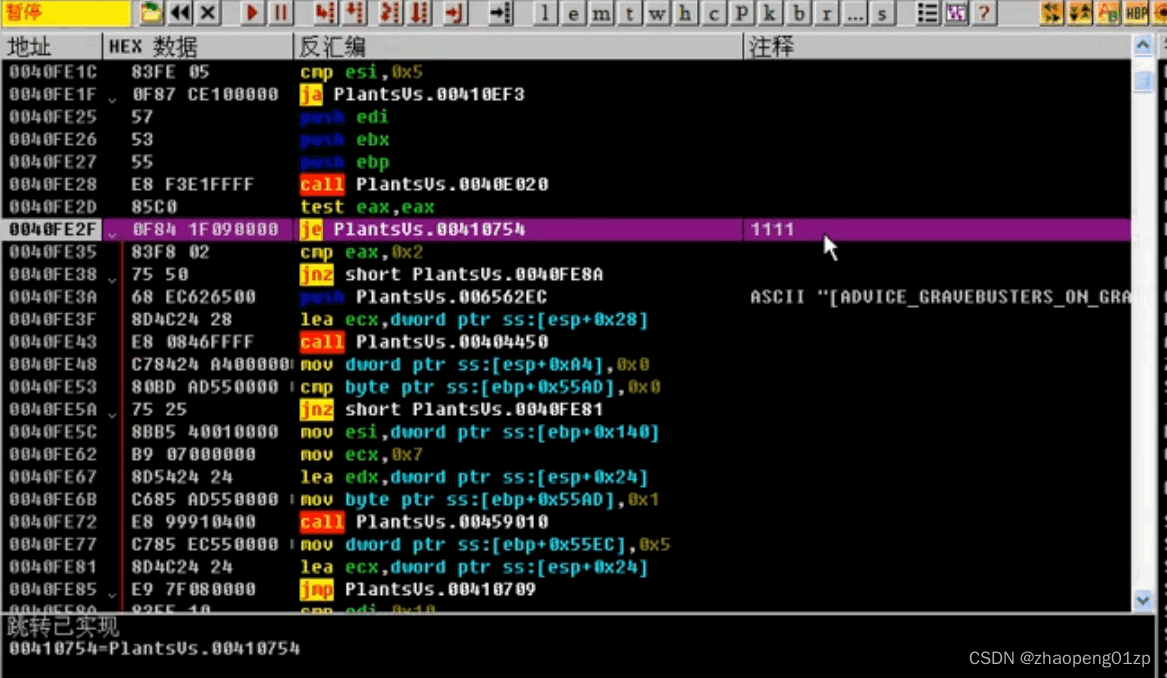Viewport: 1167px width, 678px height.
Task: Click the plugin icon just left of HBP
Action: click(1108, 13)
